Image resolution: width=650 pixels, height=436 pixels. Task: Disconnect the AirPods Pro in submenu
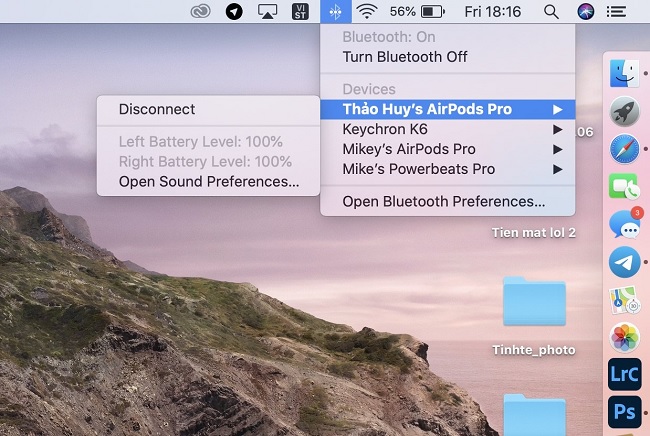point(208,109)
